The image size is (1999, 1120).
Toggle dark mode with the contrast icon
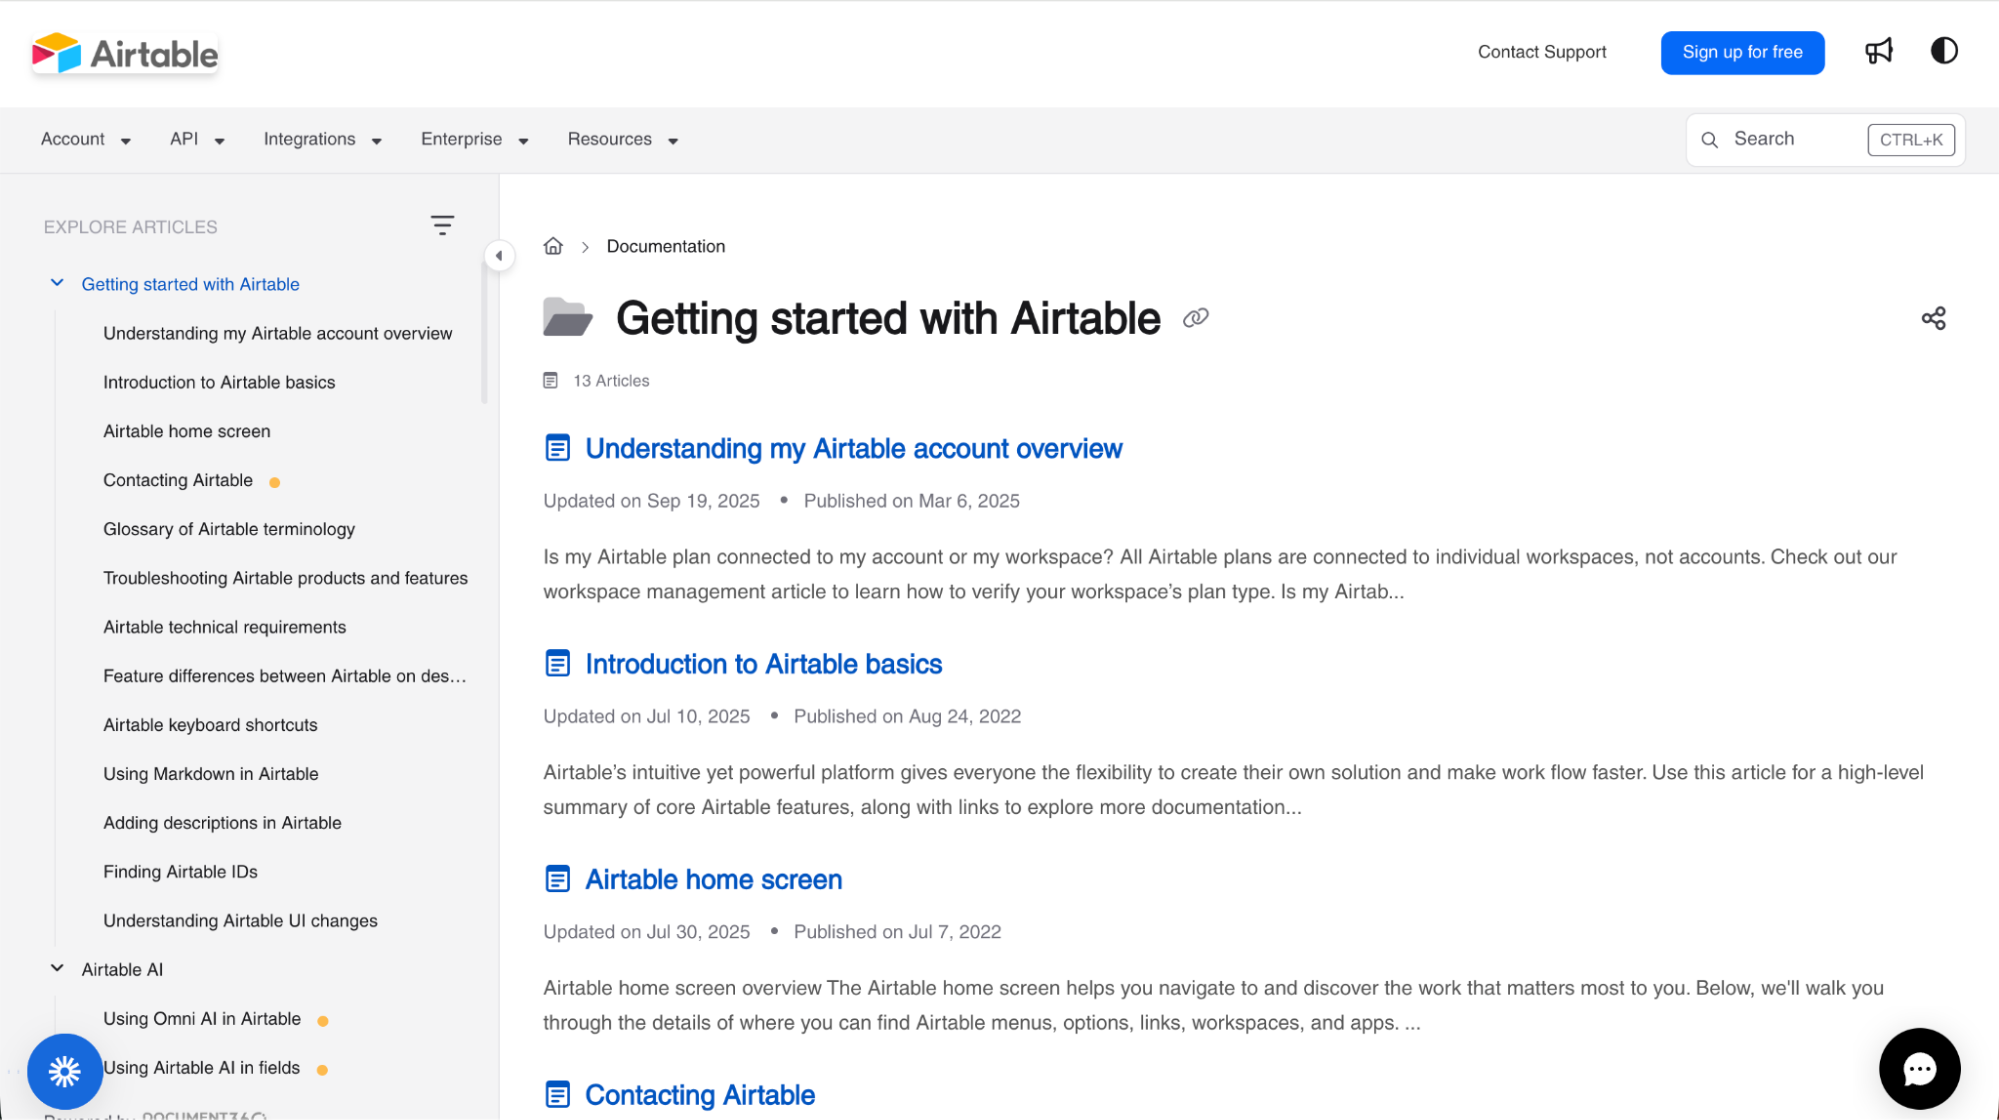click(x=1943, y=51)
